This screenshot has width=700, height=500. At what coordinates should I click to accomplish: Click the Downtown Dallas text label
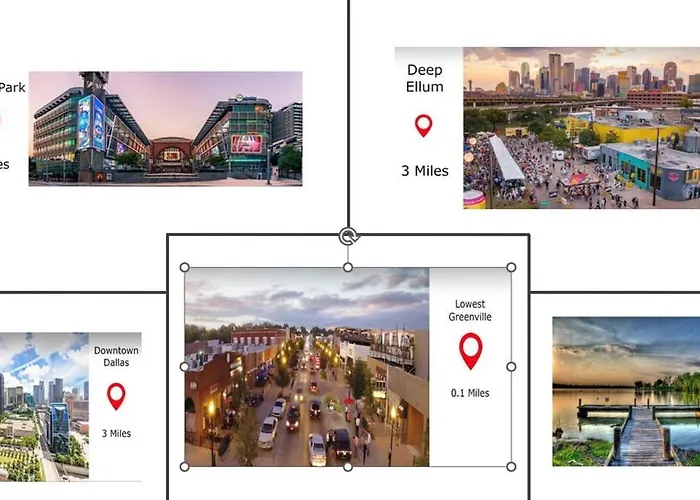pyautogui.click(x=116, y=357)
